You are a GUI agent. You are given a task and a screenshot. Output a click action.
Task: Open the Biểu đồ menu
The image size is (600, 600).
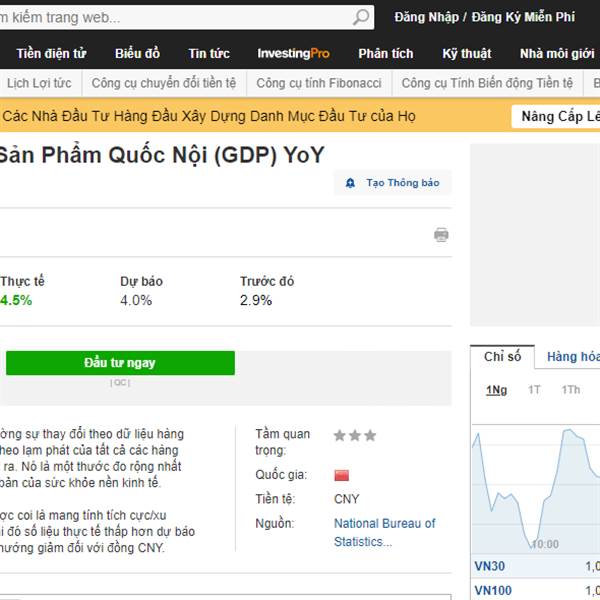[137, 53]
